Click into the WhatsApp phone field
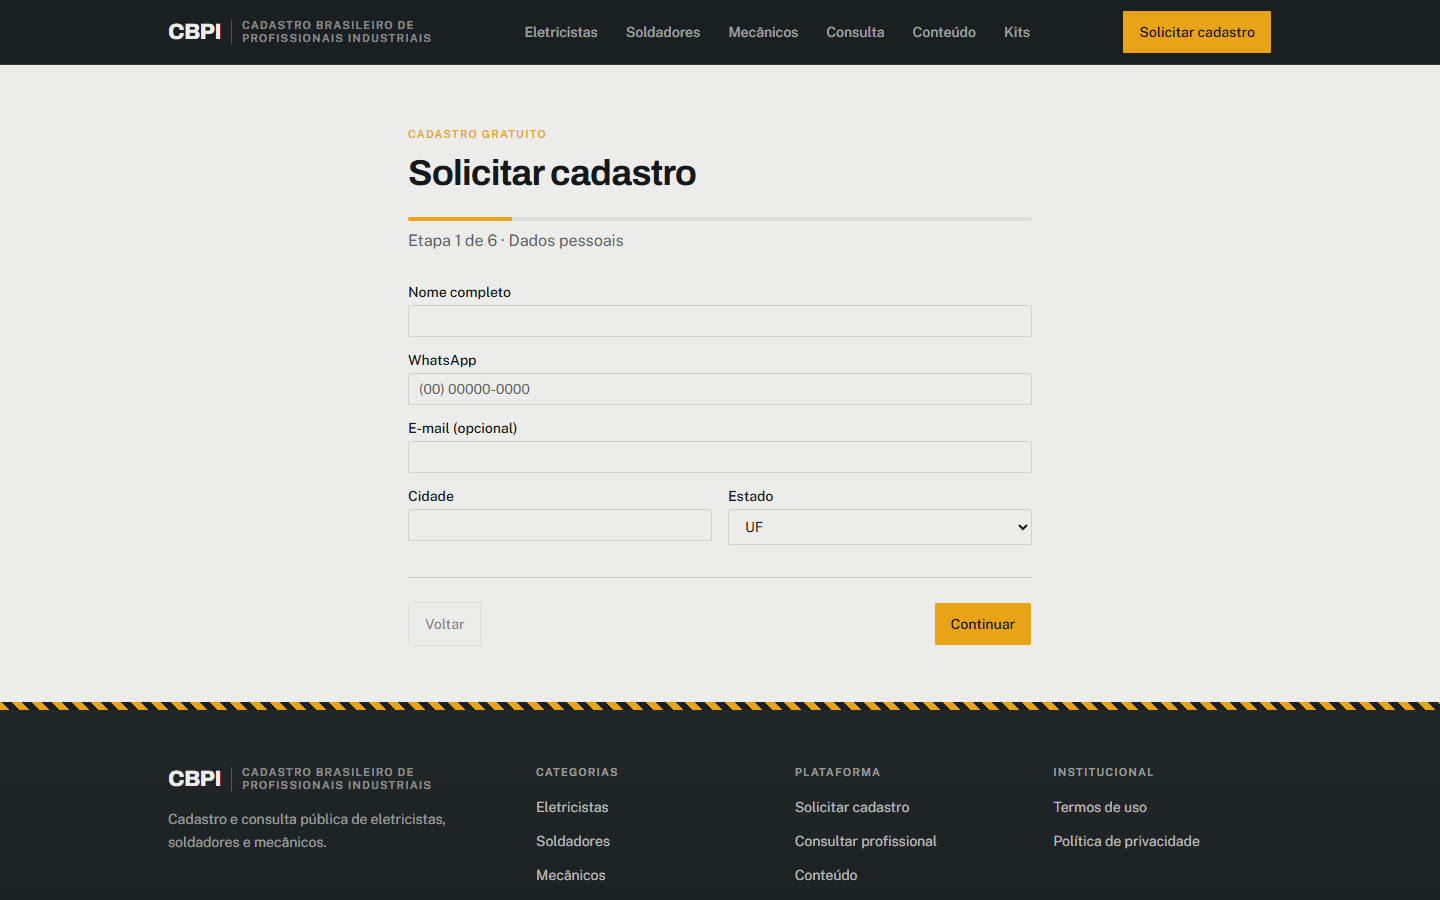This screenshot has height=900, width=1440. click(x=720, y=389)
